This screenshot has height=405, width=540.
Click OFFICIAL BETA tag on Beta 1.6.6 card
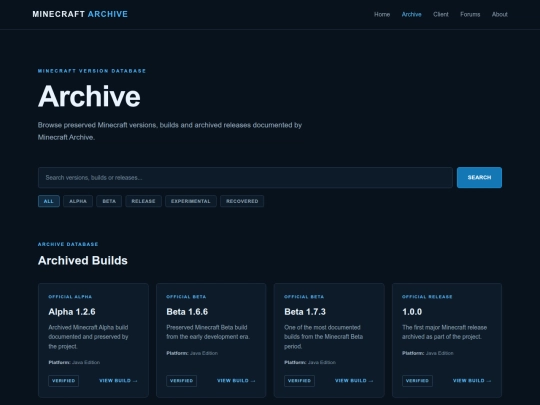(186, 297)
